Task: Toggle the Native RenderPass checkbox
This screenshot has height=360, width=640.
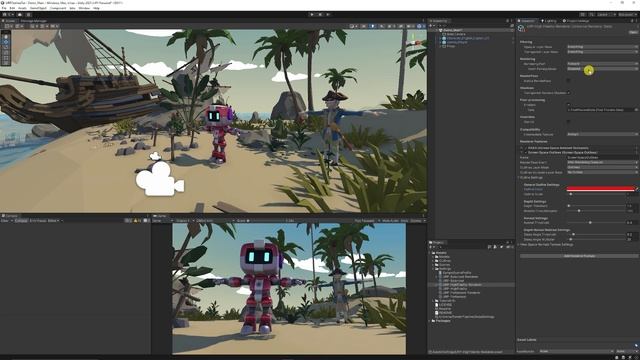Action: coord(569,81)
